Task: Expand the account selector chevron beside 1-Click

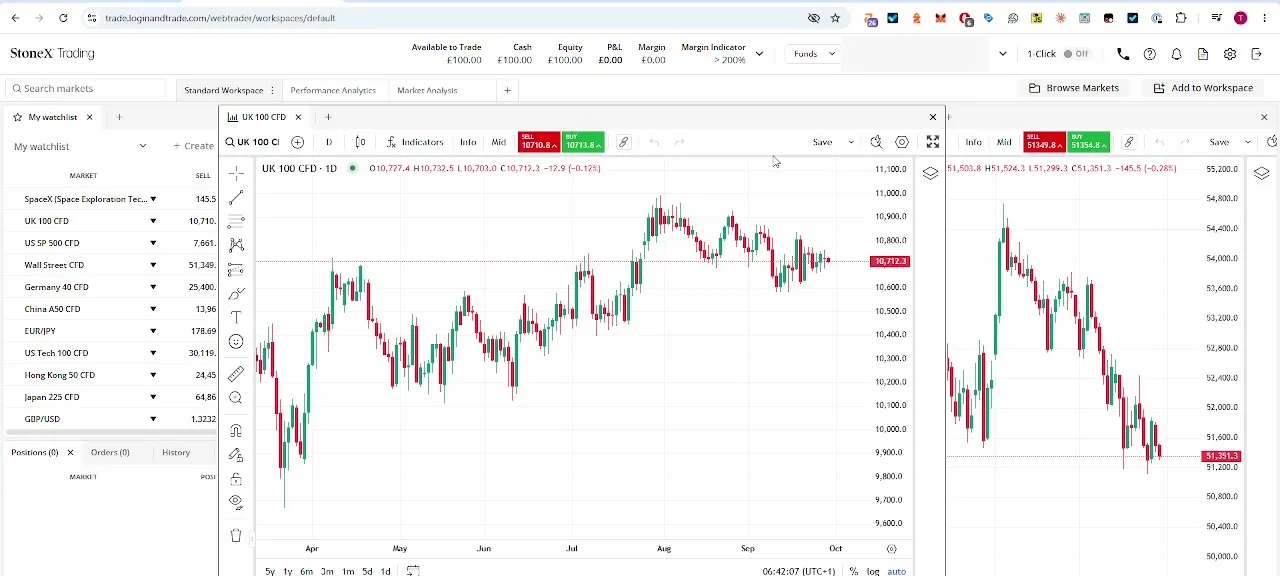Action: click(1002, 54)
